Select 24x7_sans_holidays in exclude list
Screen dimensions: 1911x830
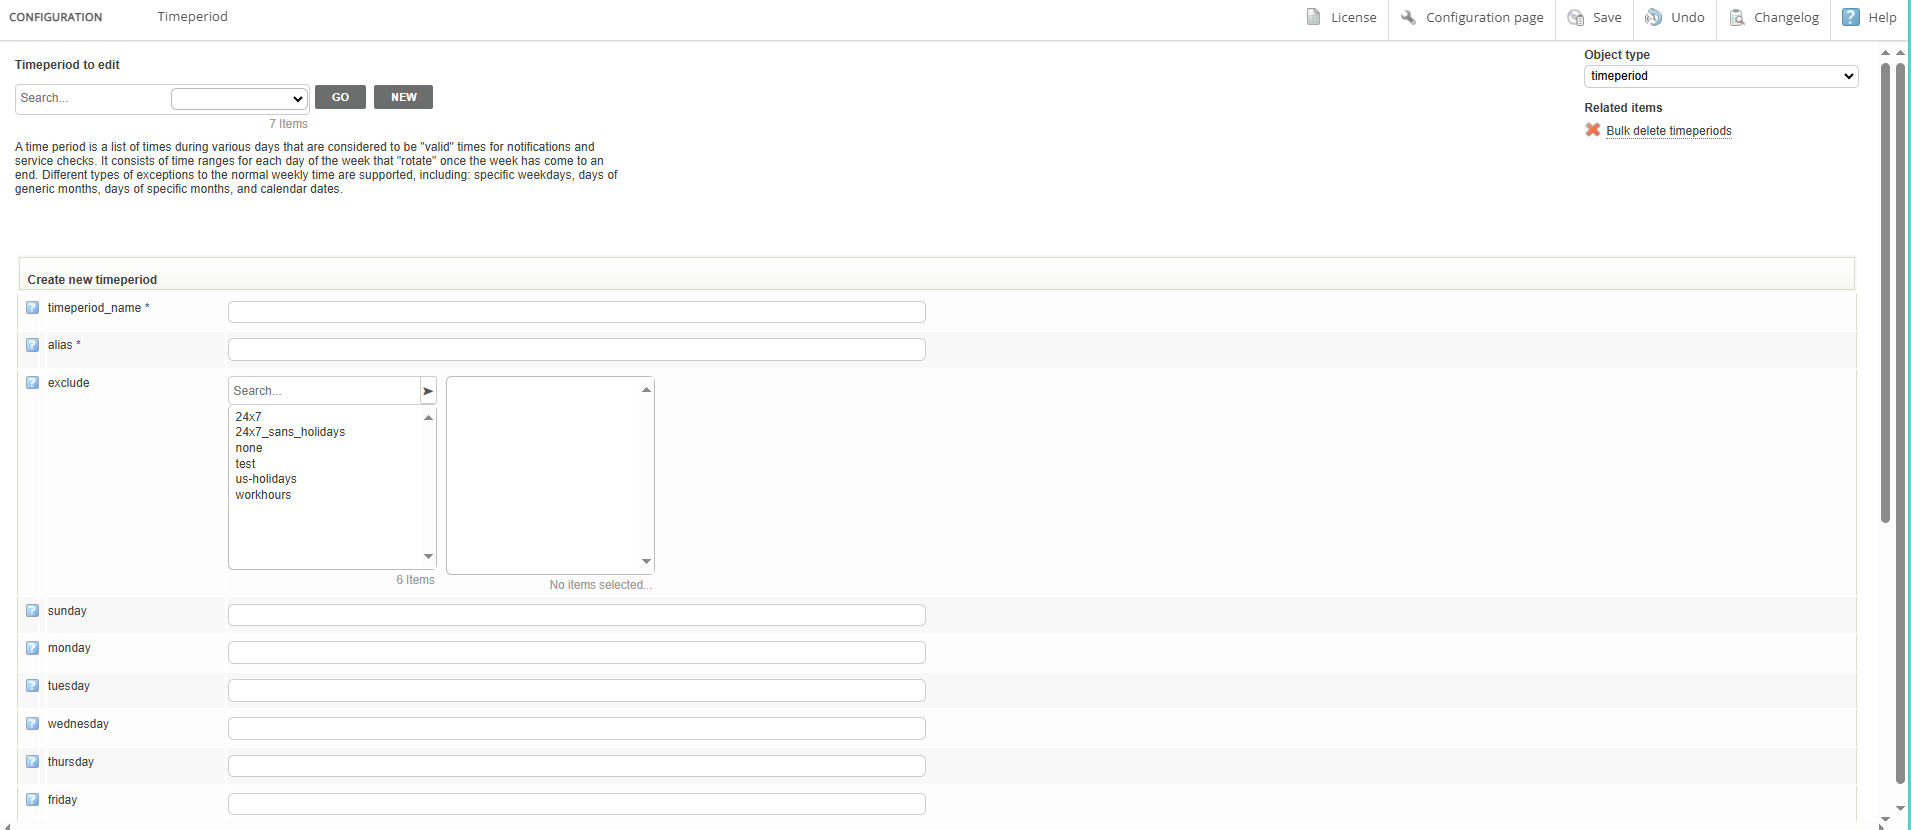click(290, 432)
